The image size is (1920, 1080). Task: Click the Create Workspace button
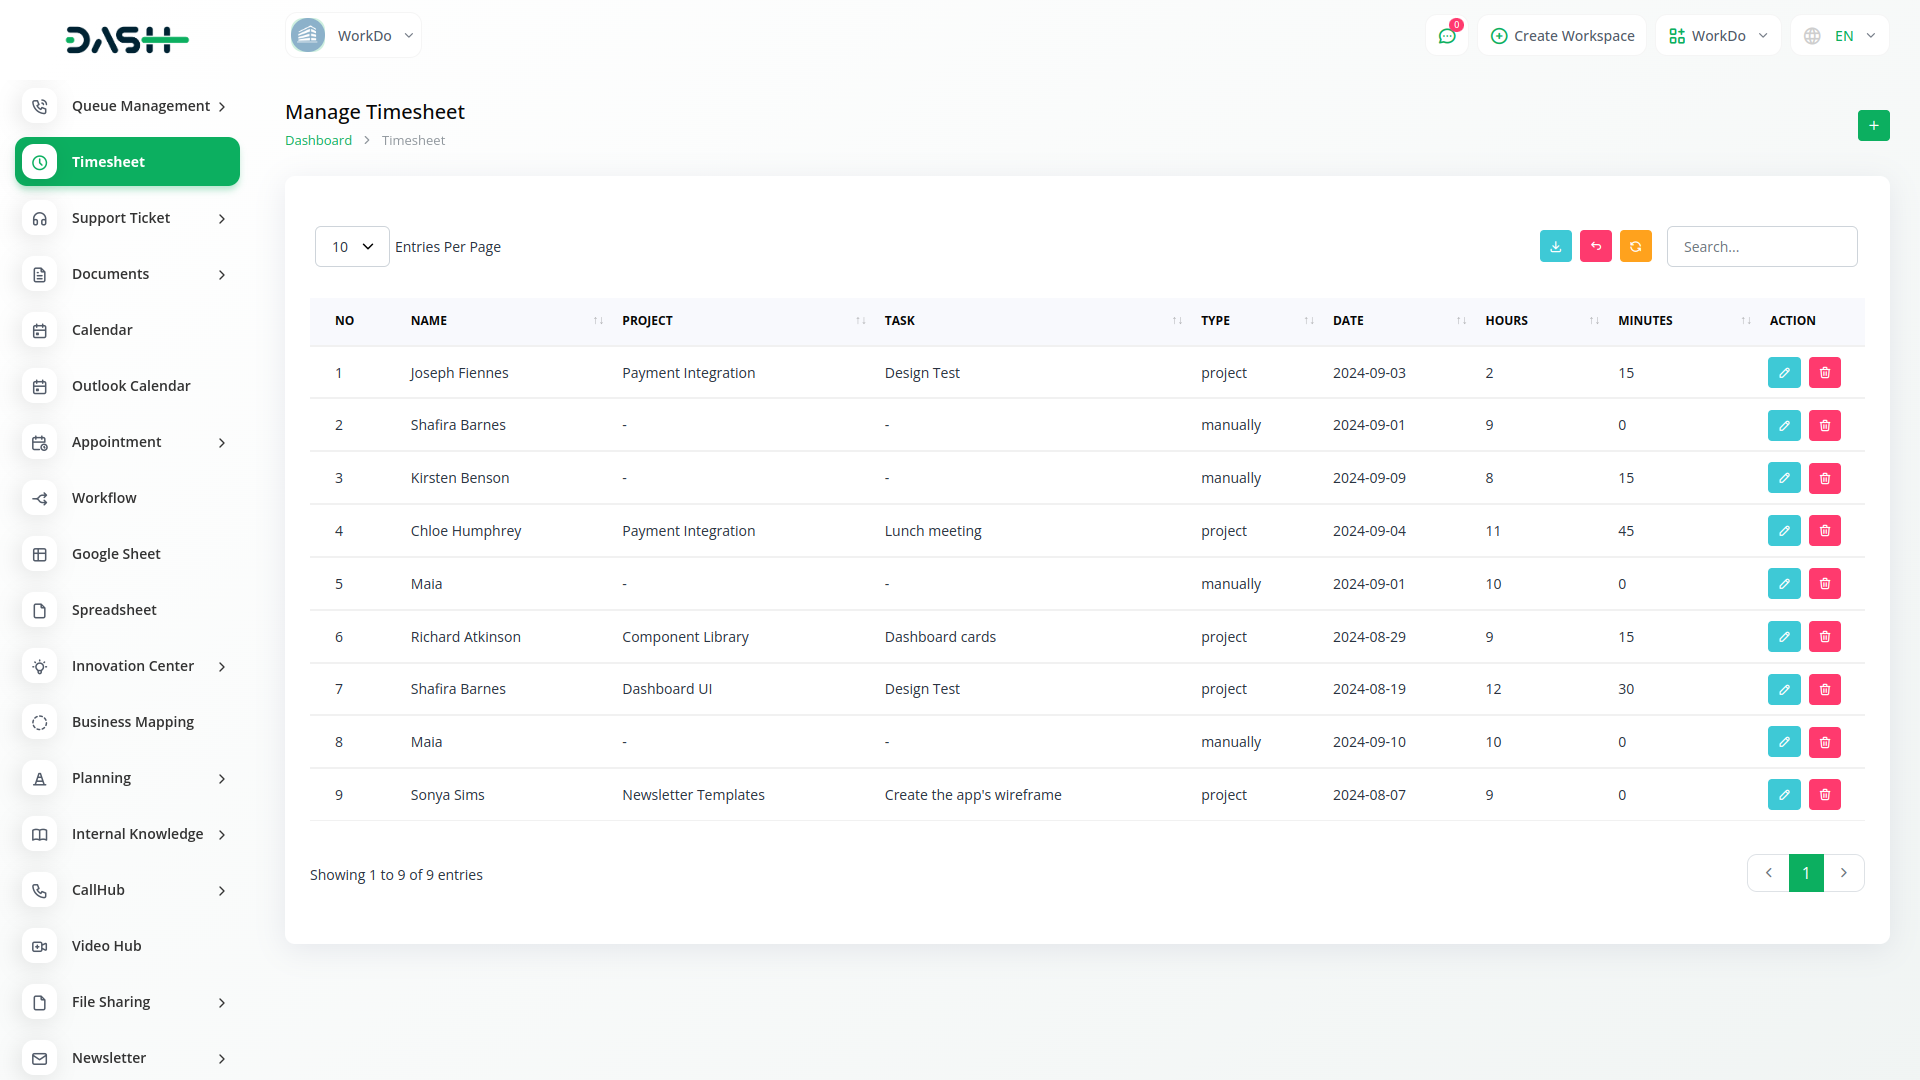point(1562,36)
